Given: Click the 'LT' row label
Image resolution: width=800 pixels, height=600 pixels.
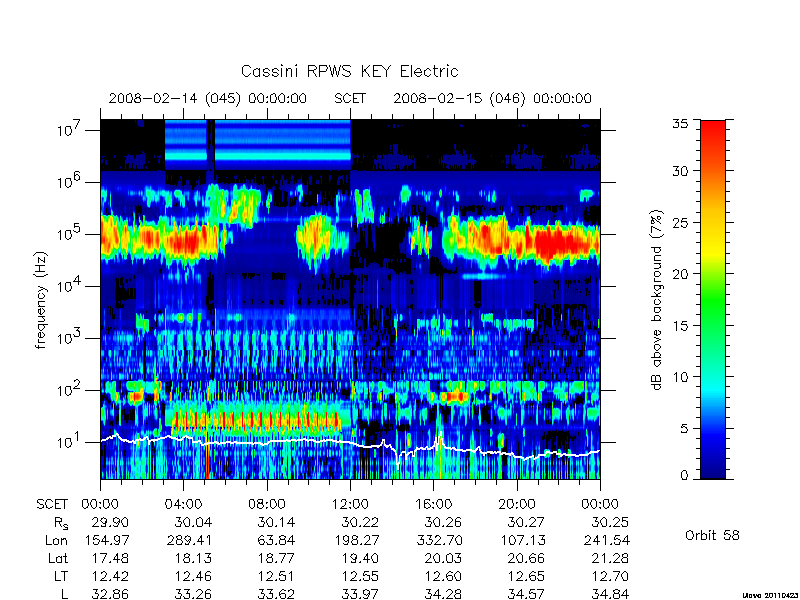Looking at the screenshot, I should click(x=61, y=576).
